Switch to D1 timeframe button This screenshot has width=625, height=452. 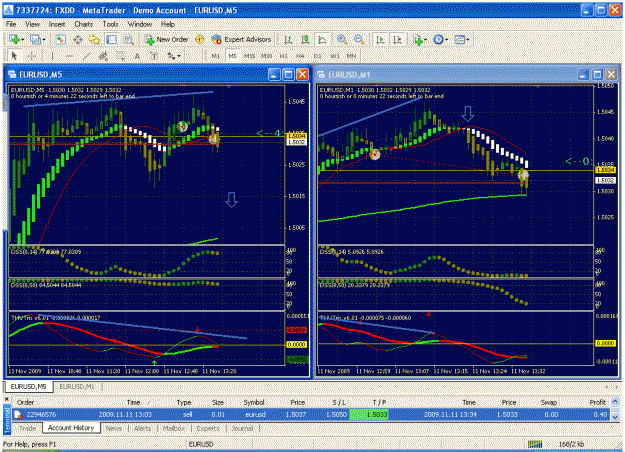[x=317, y=56]
